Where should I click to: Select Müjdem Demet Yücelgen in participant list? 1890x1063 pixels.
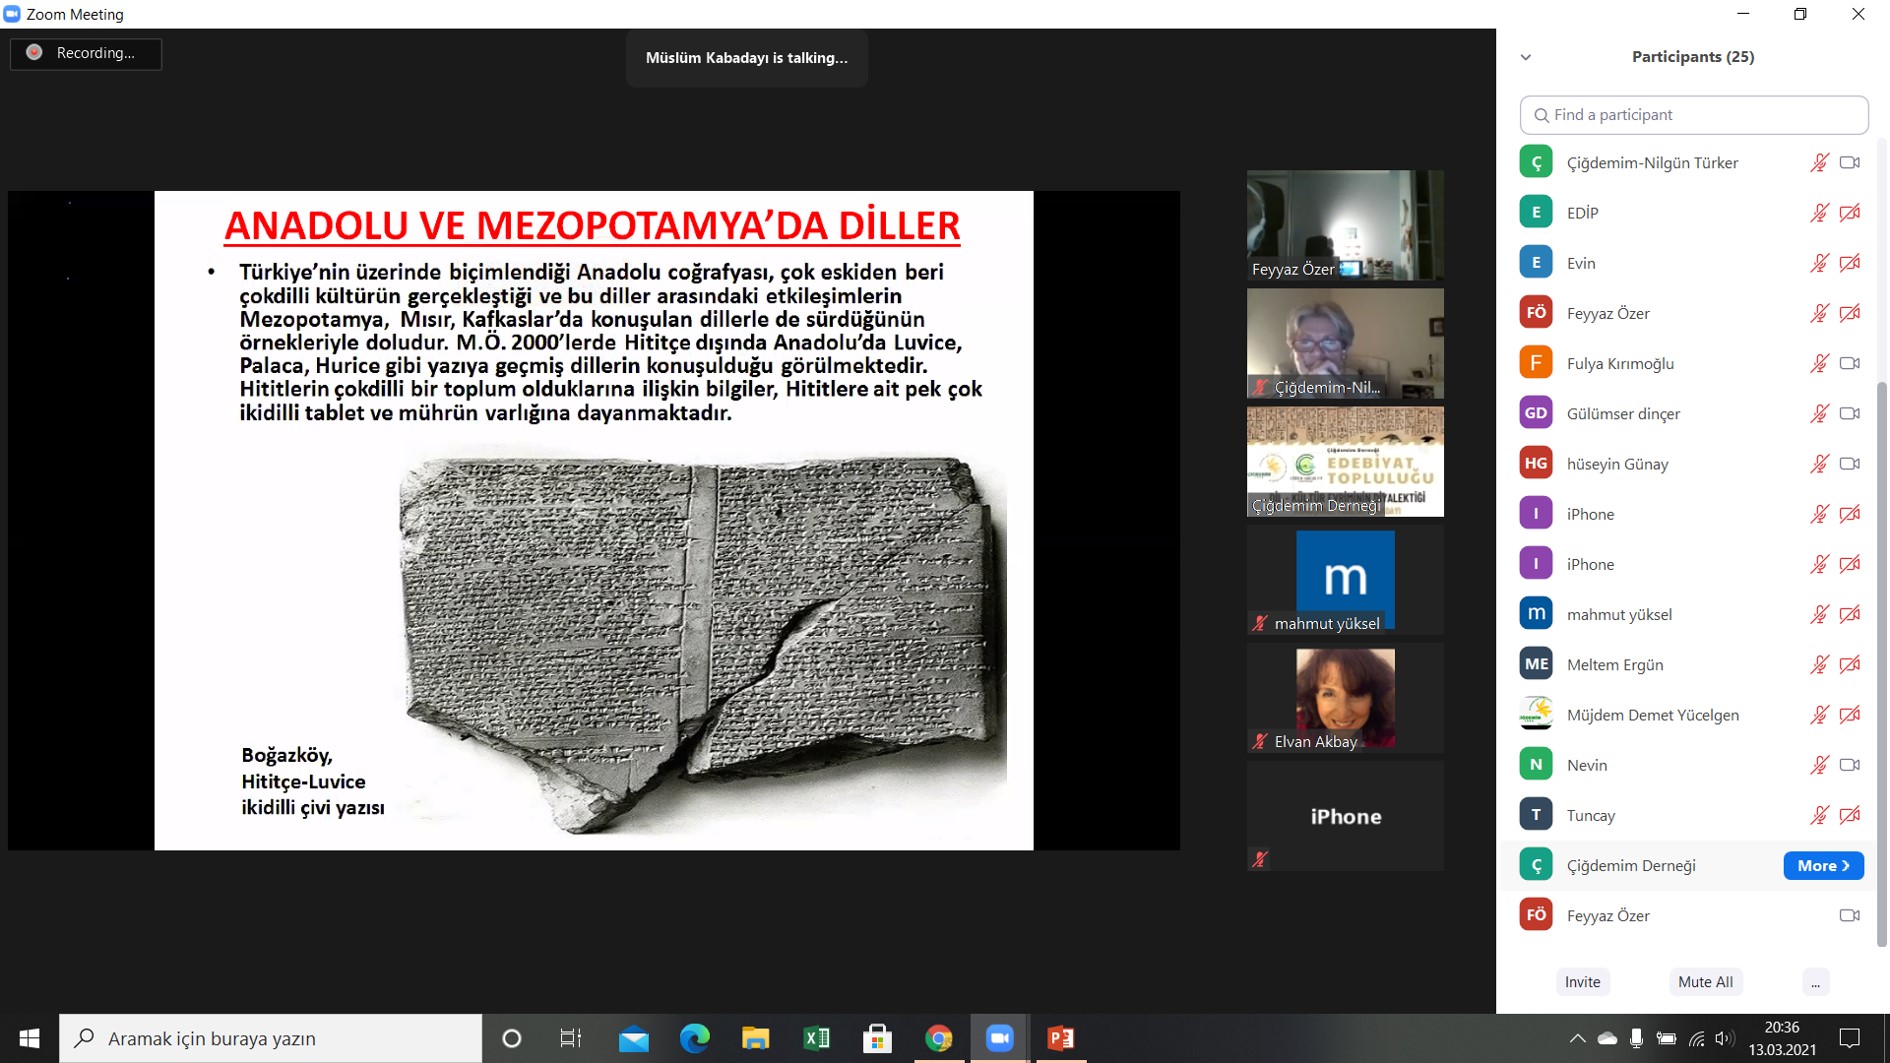(1652, 714)
